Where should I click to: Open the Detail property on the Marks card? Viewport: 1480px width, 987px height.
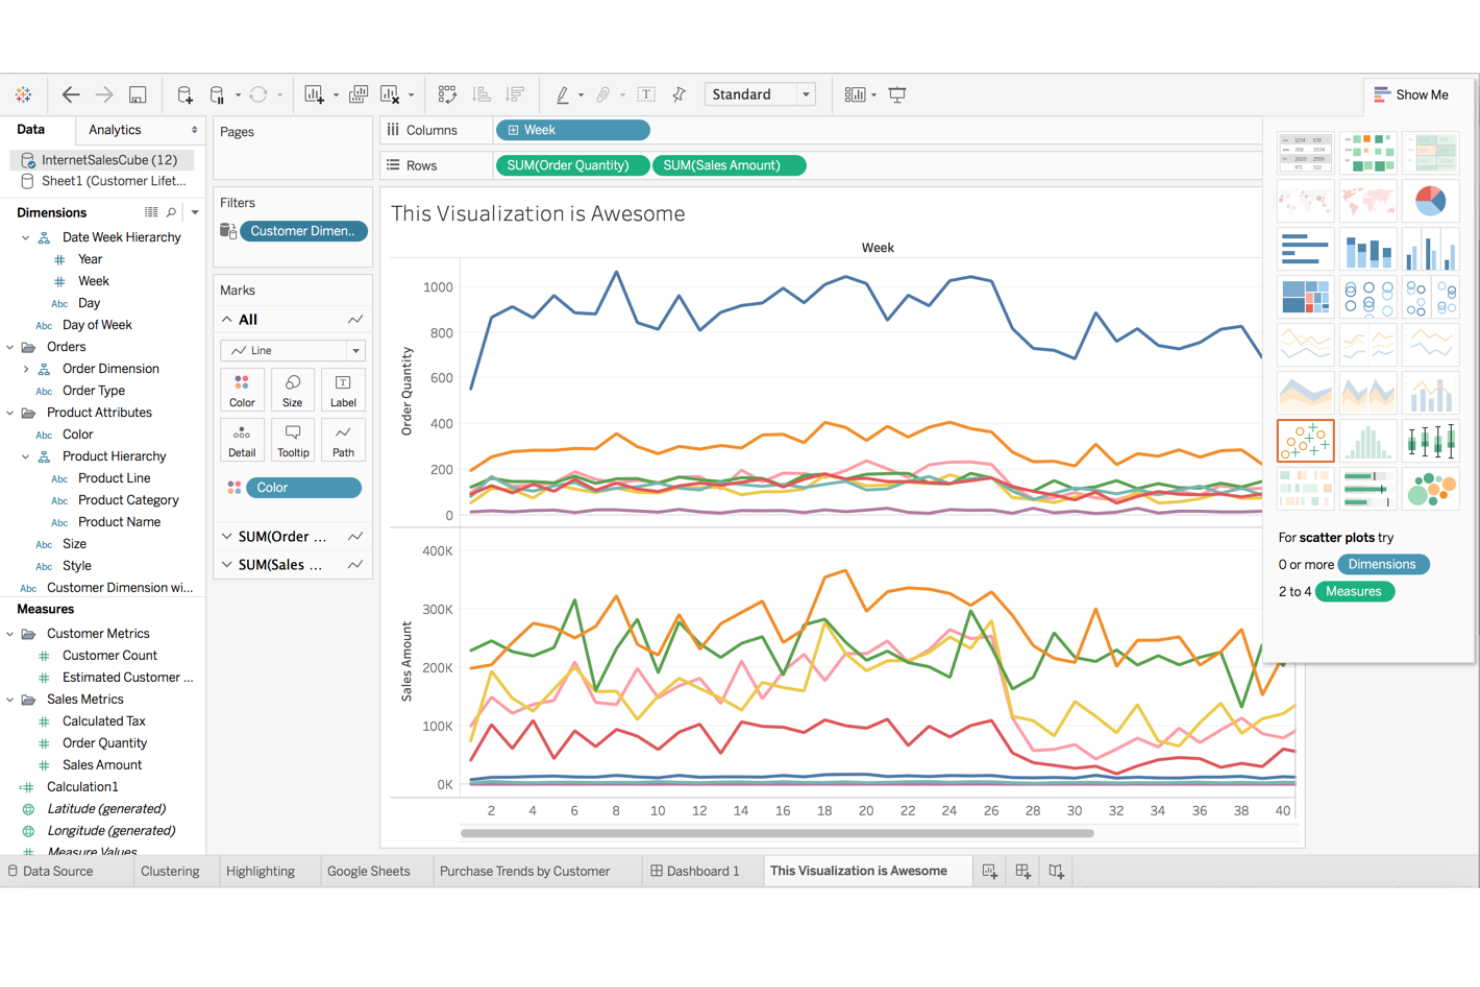(x=242, y=440)
